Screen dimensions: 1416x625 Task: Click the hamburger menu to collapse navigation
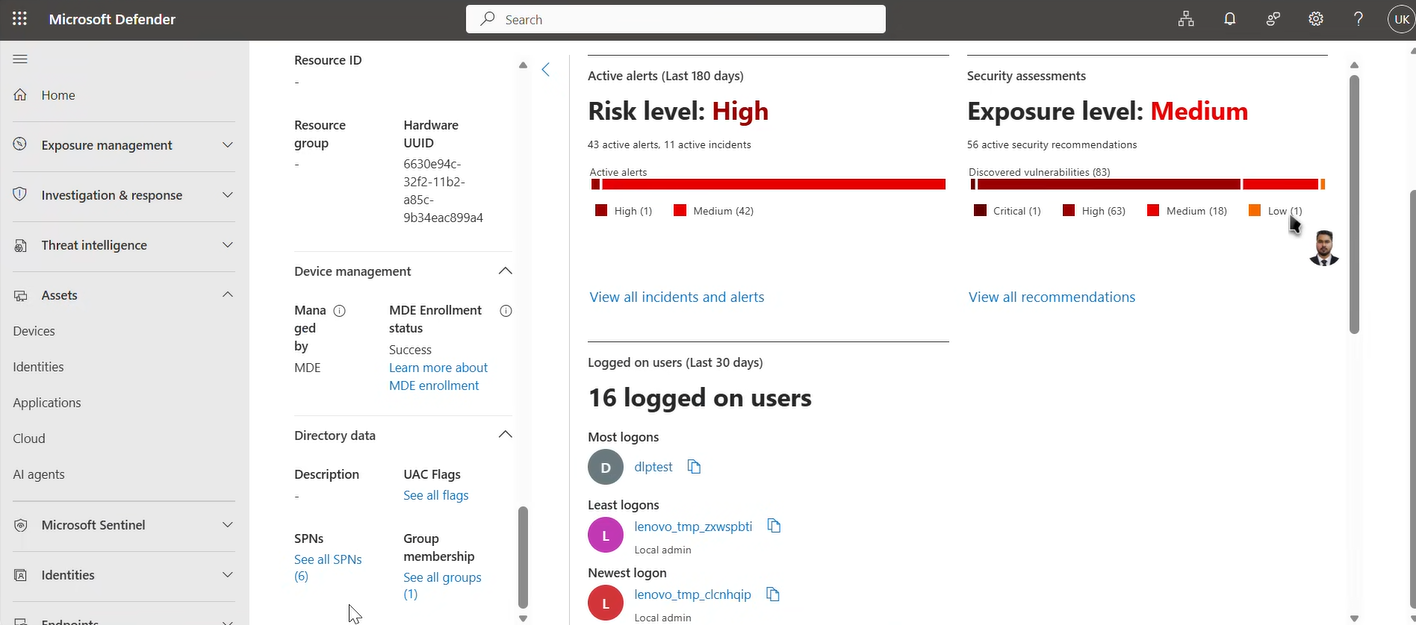point(19,58)
